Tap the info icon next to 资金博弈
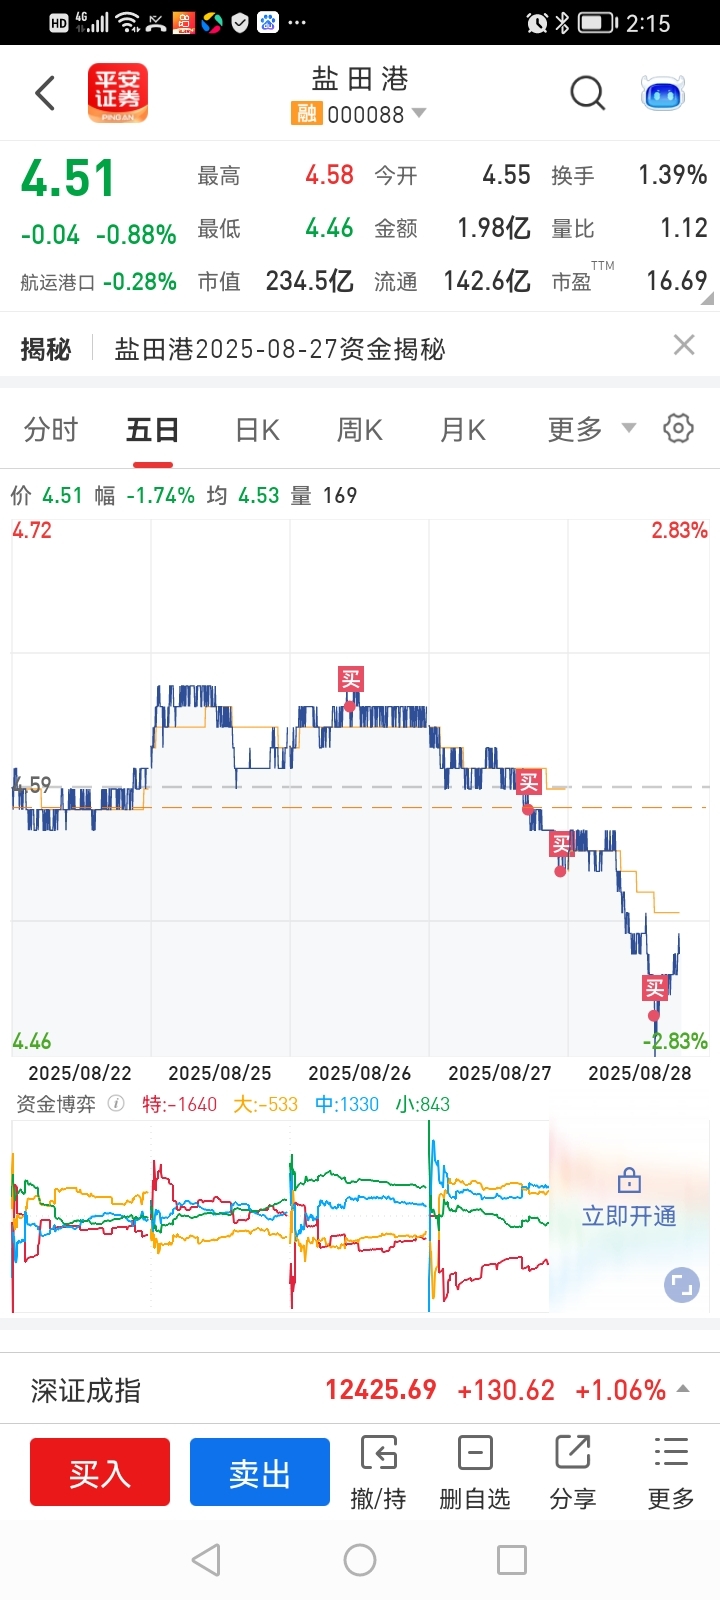 pos(116,1104)
